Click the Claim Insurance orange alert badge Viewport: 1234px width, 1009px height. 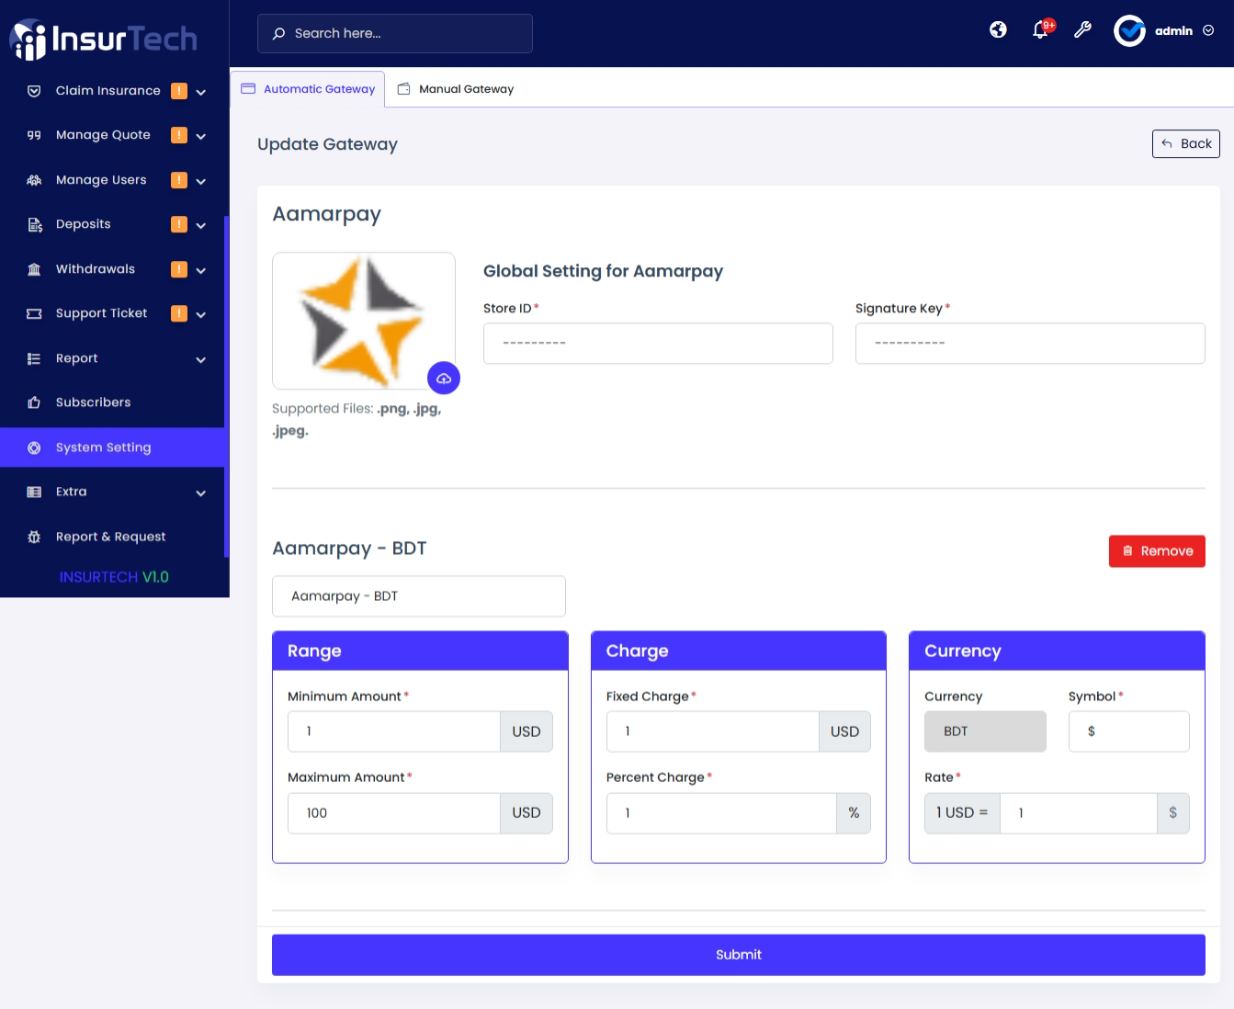(179, 91)
